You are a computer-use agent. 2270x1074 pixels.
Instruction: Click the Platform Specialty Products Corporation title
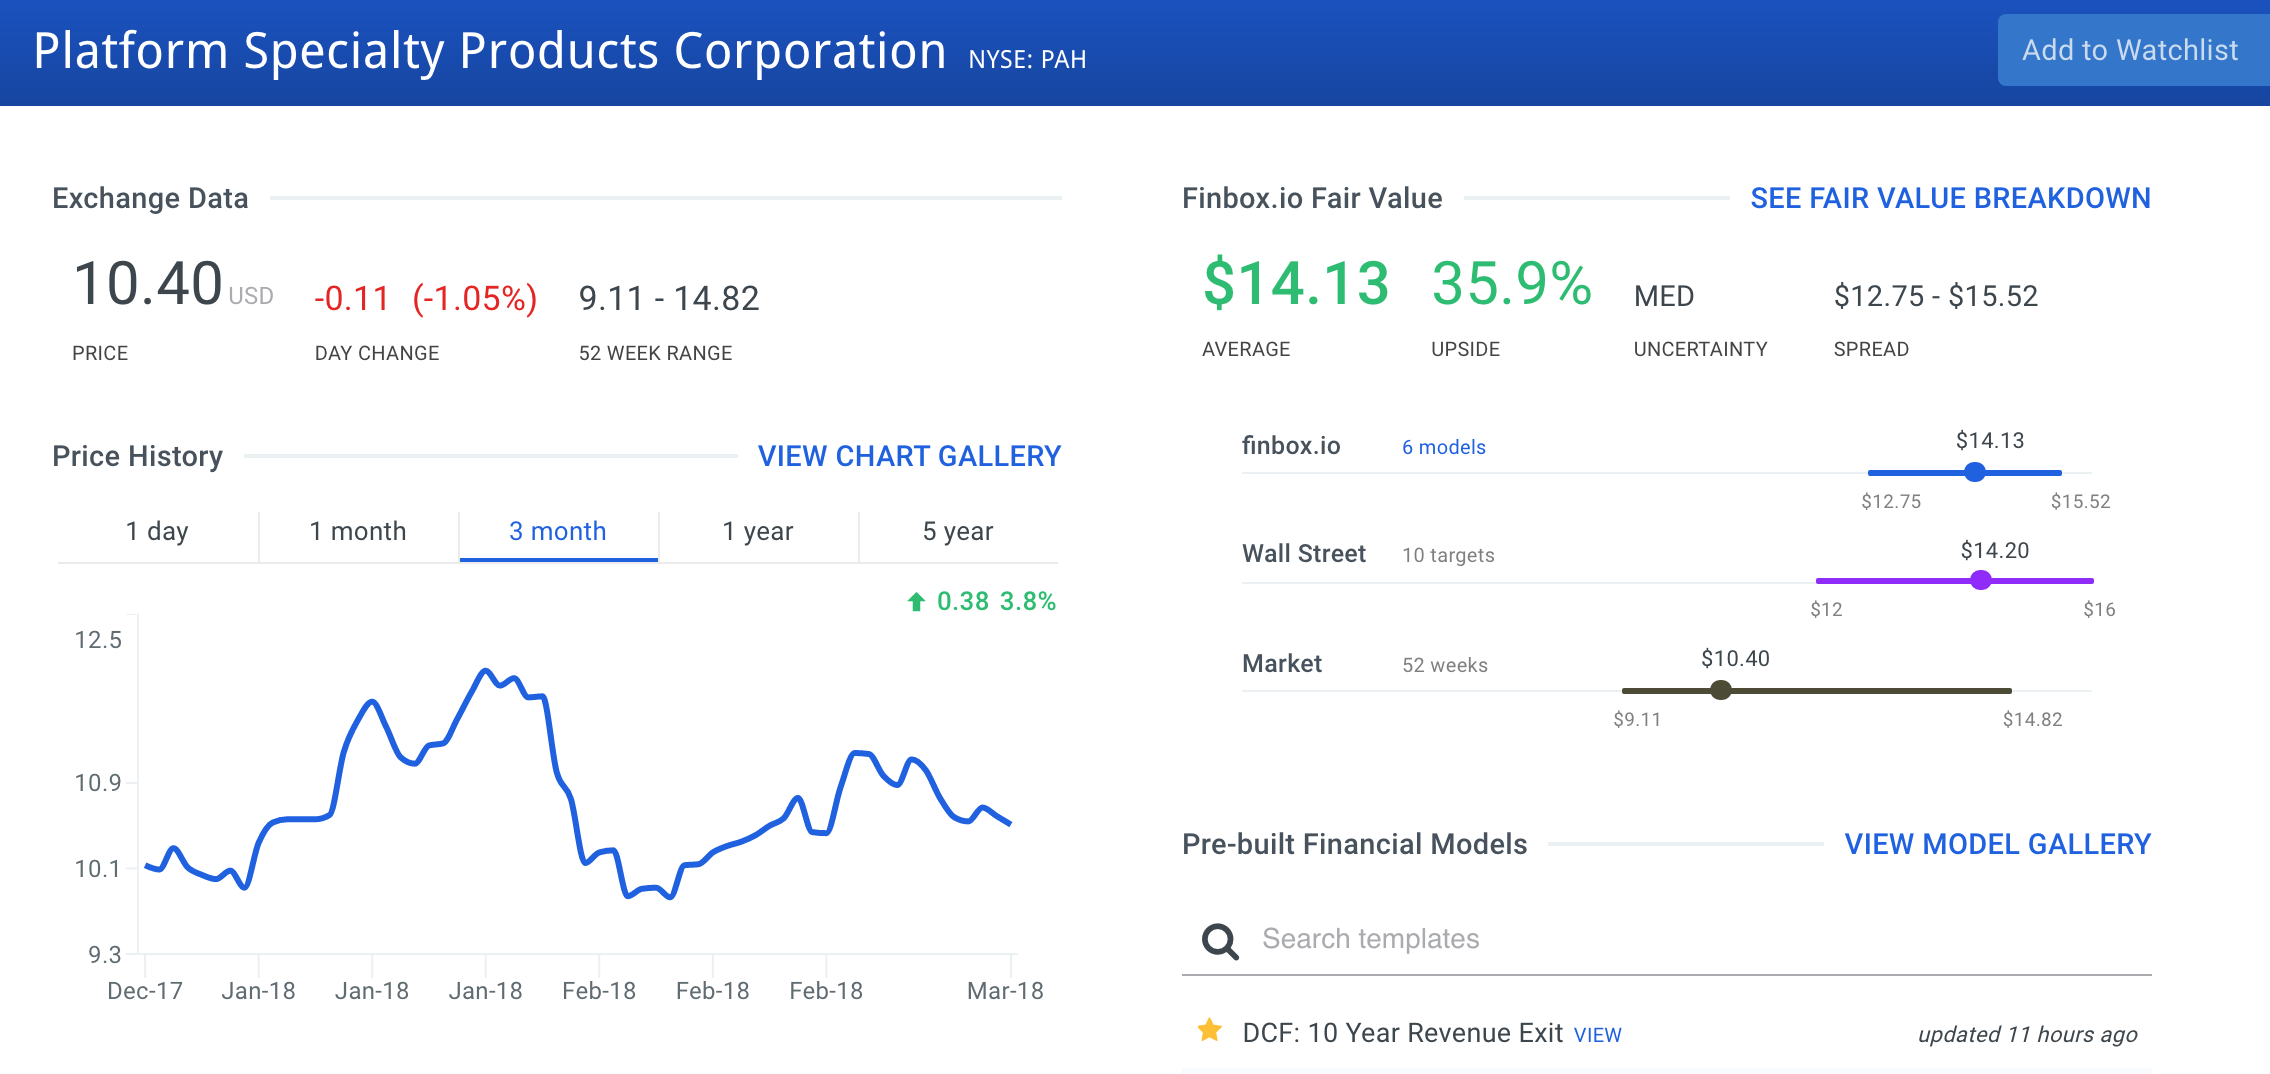(x=490, y=51)
